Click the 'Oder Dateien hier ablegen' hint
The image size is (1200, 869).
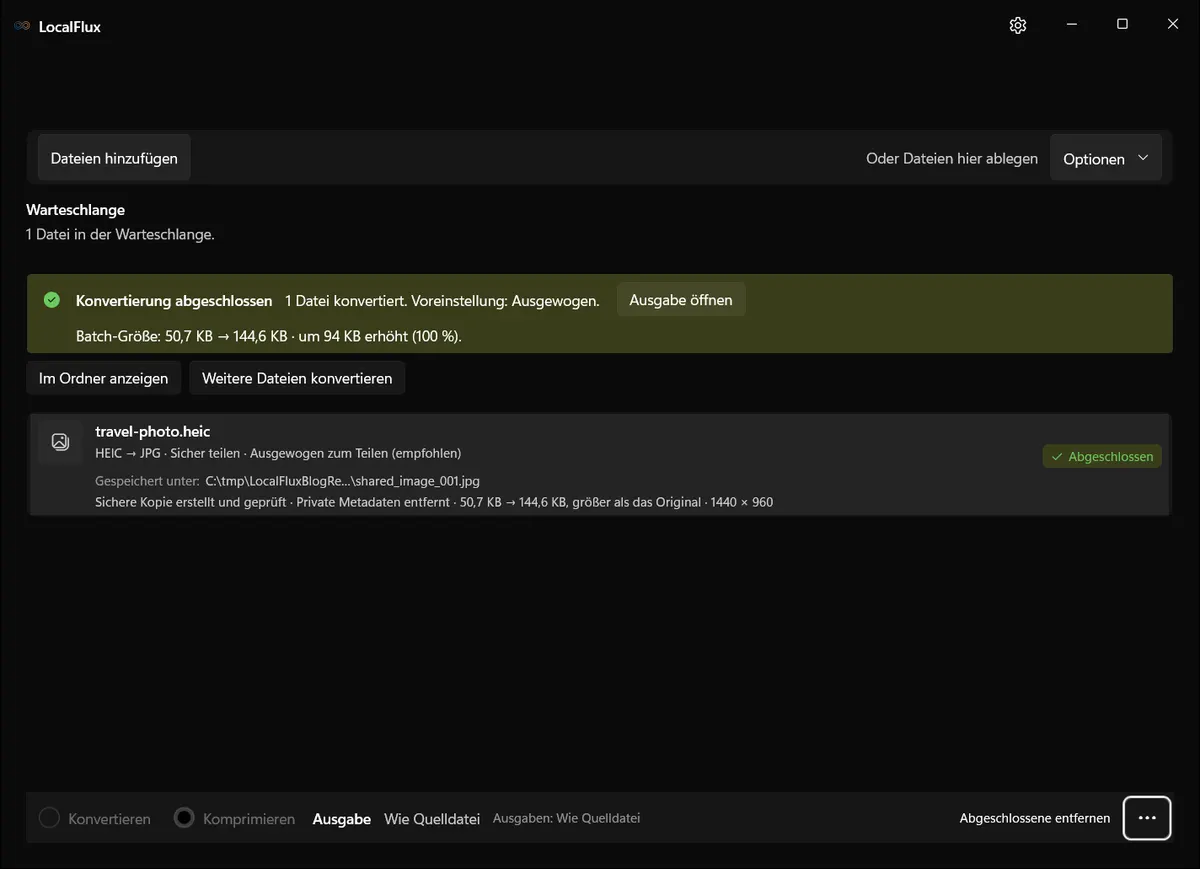(x=952, y=158)
